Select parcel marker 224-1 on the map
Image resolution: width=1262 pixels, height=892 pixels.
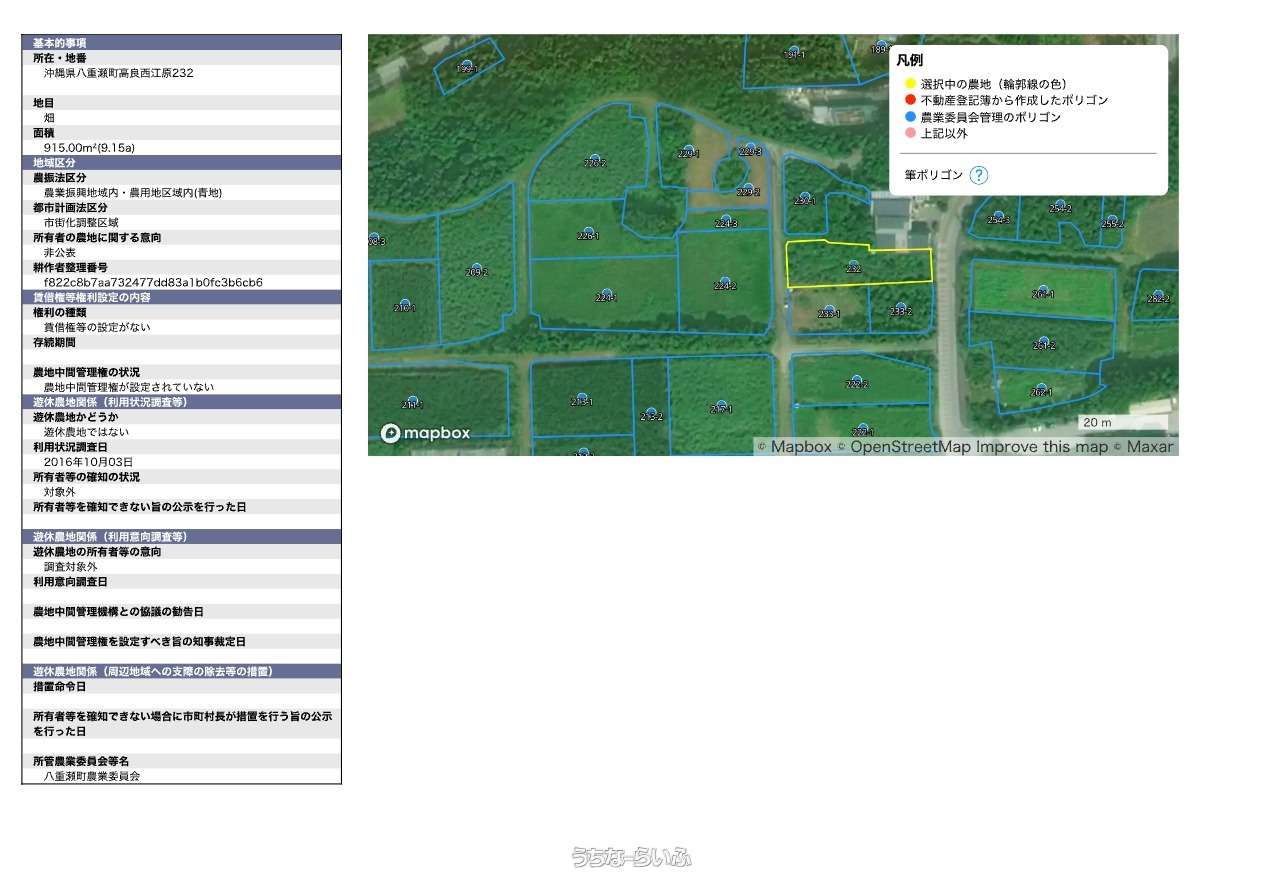[x=606, y=295]
